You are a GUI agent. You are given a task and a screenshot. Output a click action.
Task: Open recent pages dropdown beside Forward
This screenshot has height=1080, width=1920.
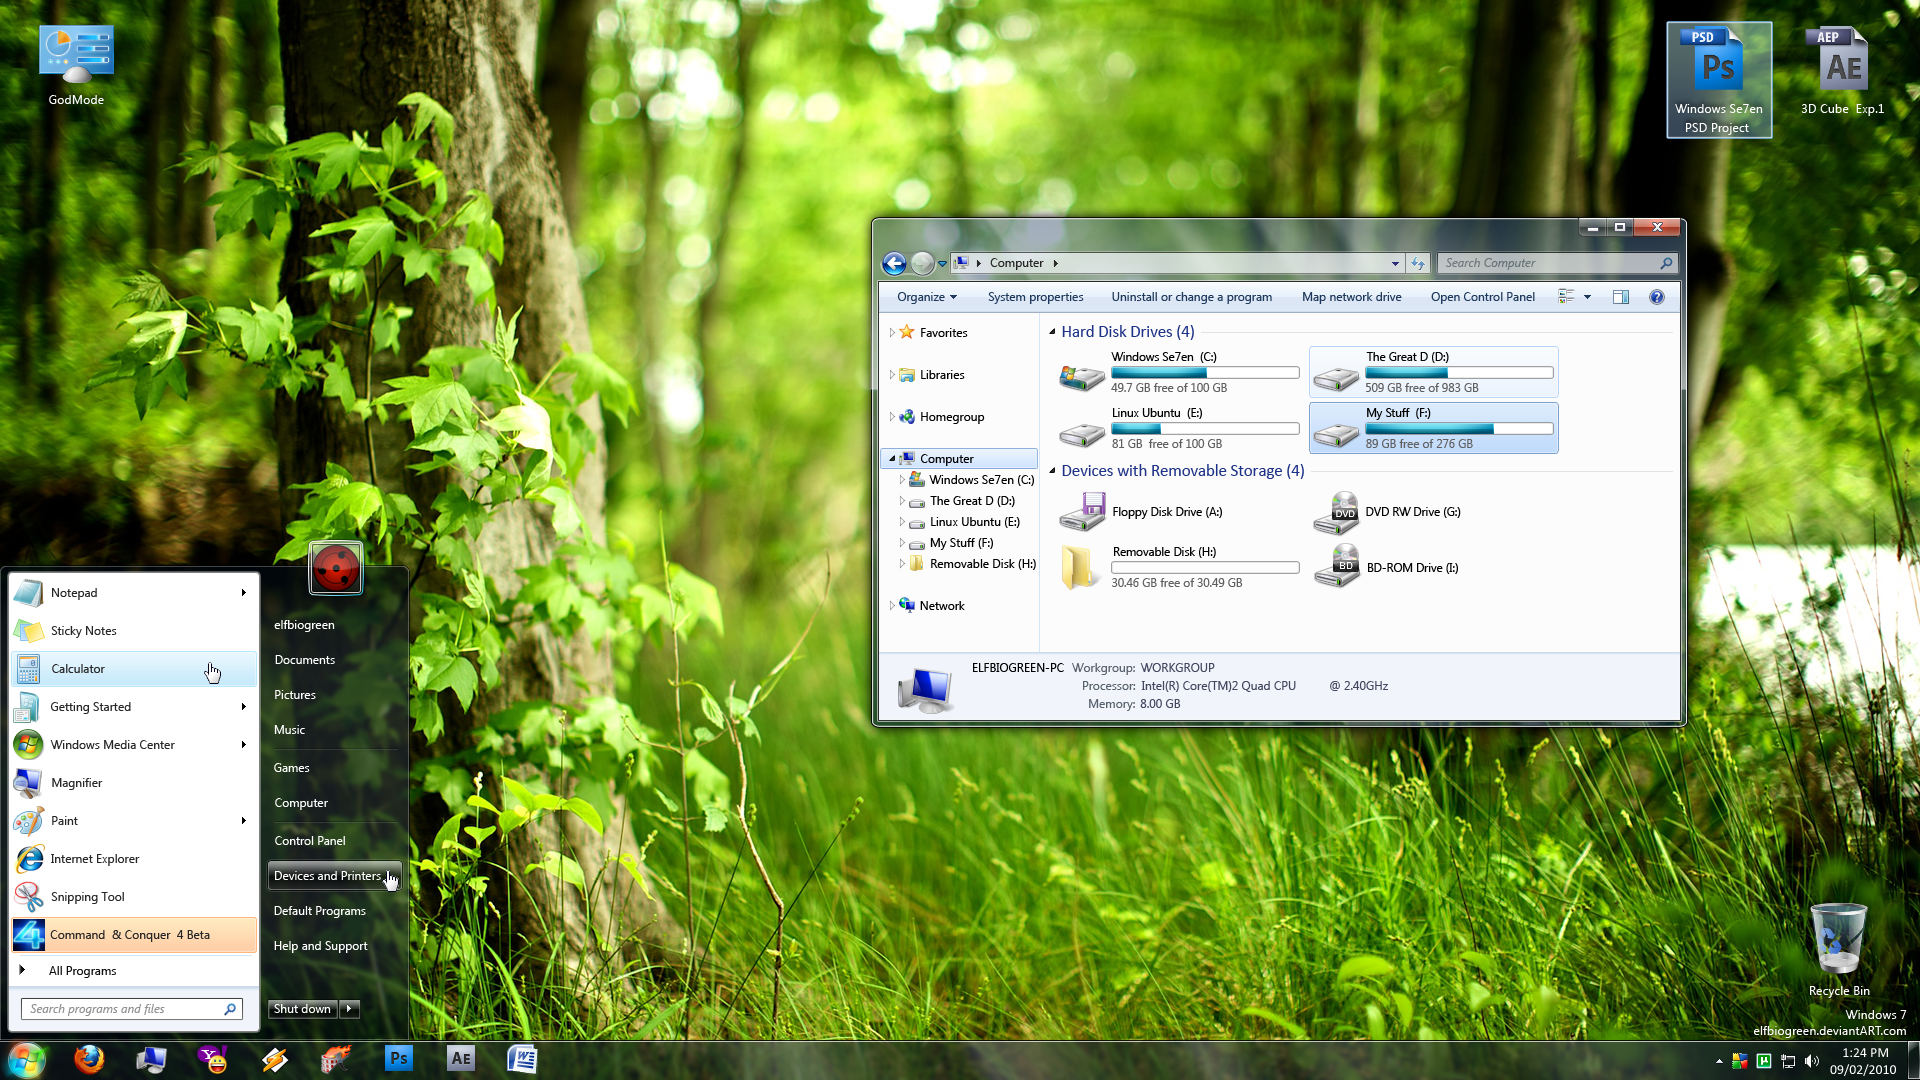942,264
